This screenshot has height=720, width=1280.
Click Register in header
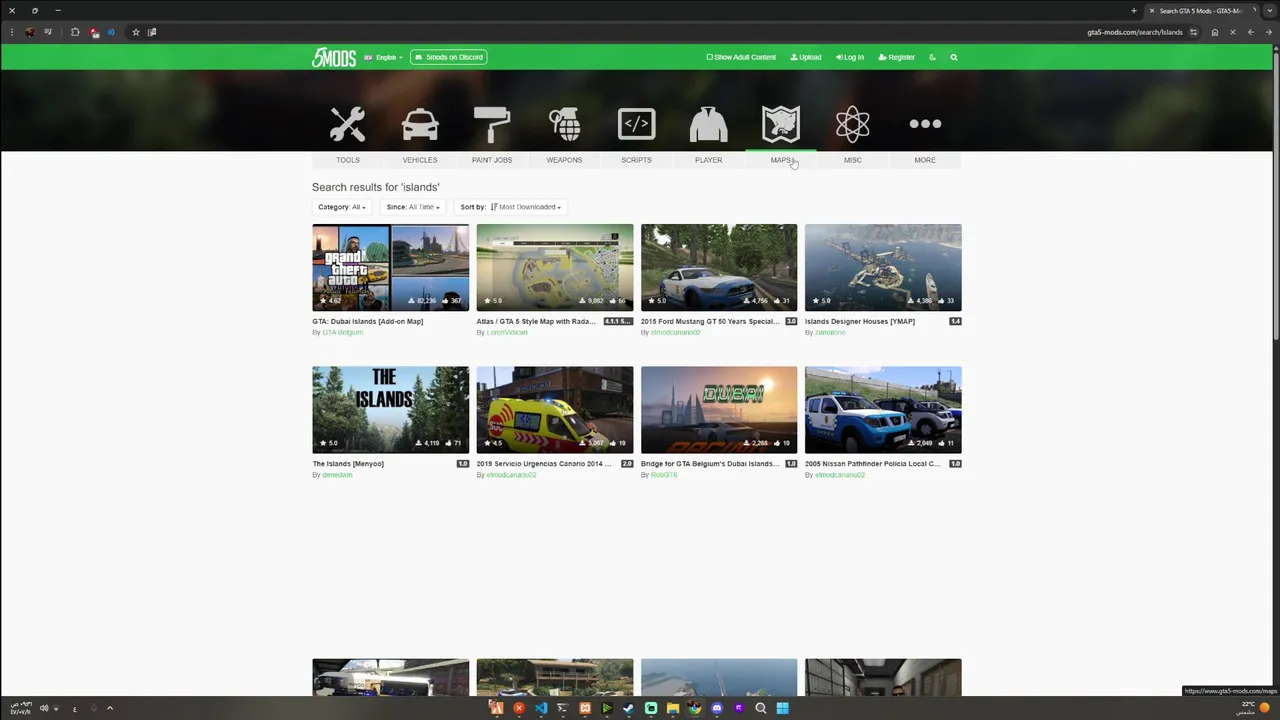[x=897, y=57]
